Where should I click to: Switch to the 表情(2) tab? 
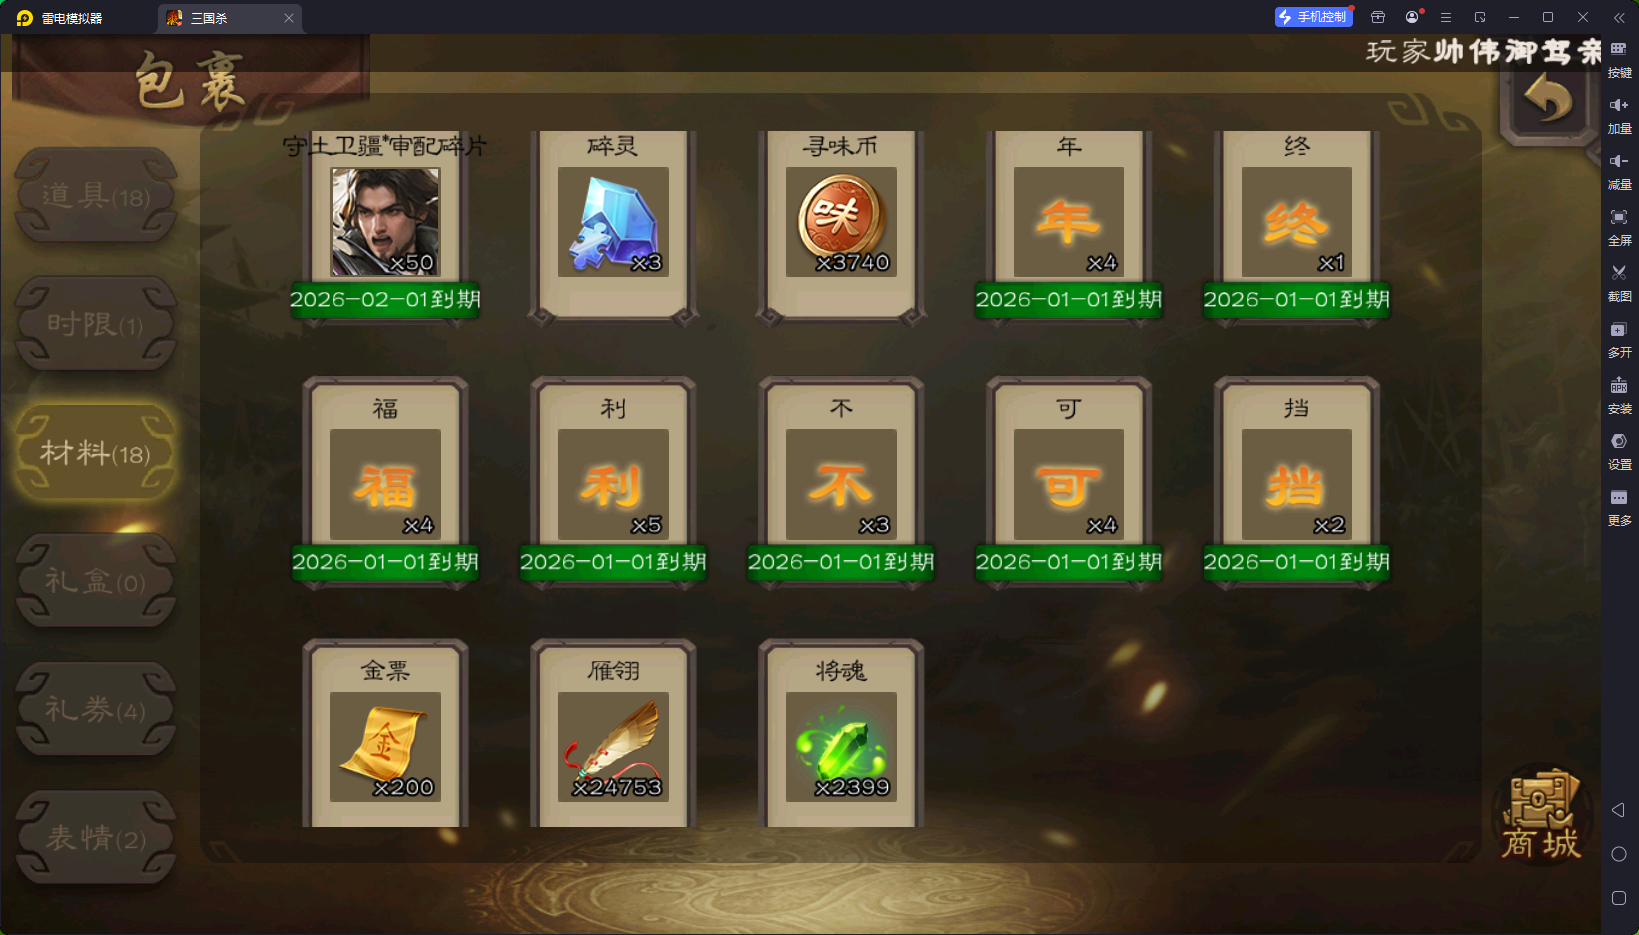pos(96,838)
